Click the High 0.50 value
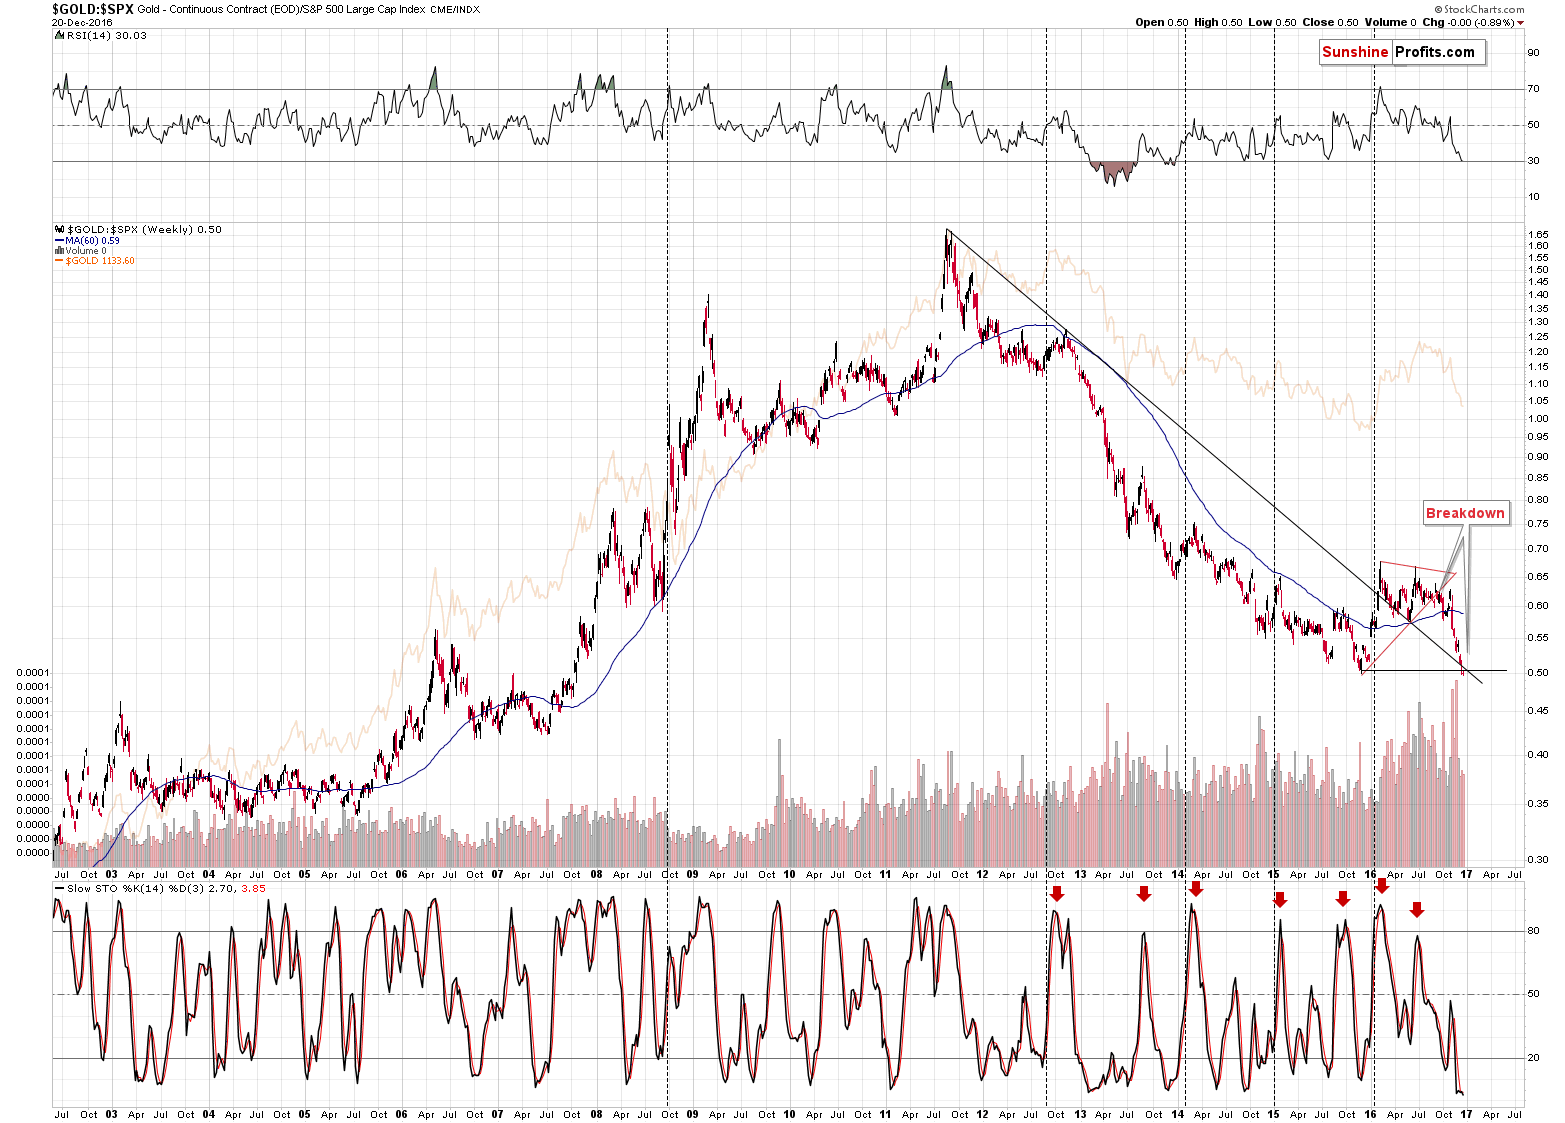The width and height of the screenshot is (1565, 1123). coord(1218,22)
